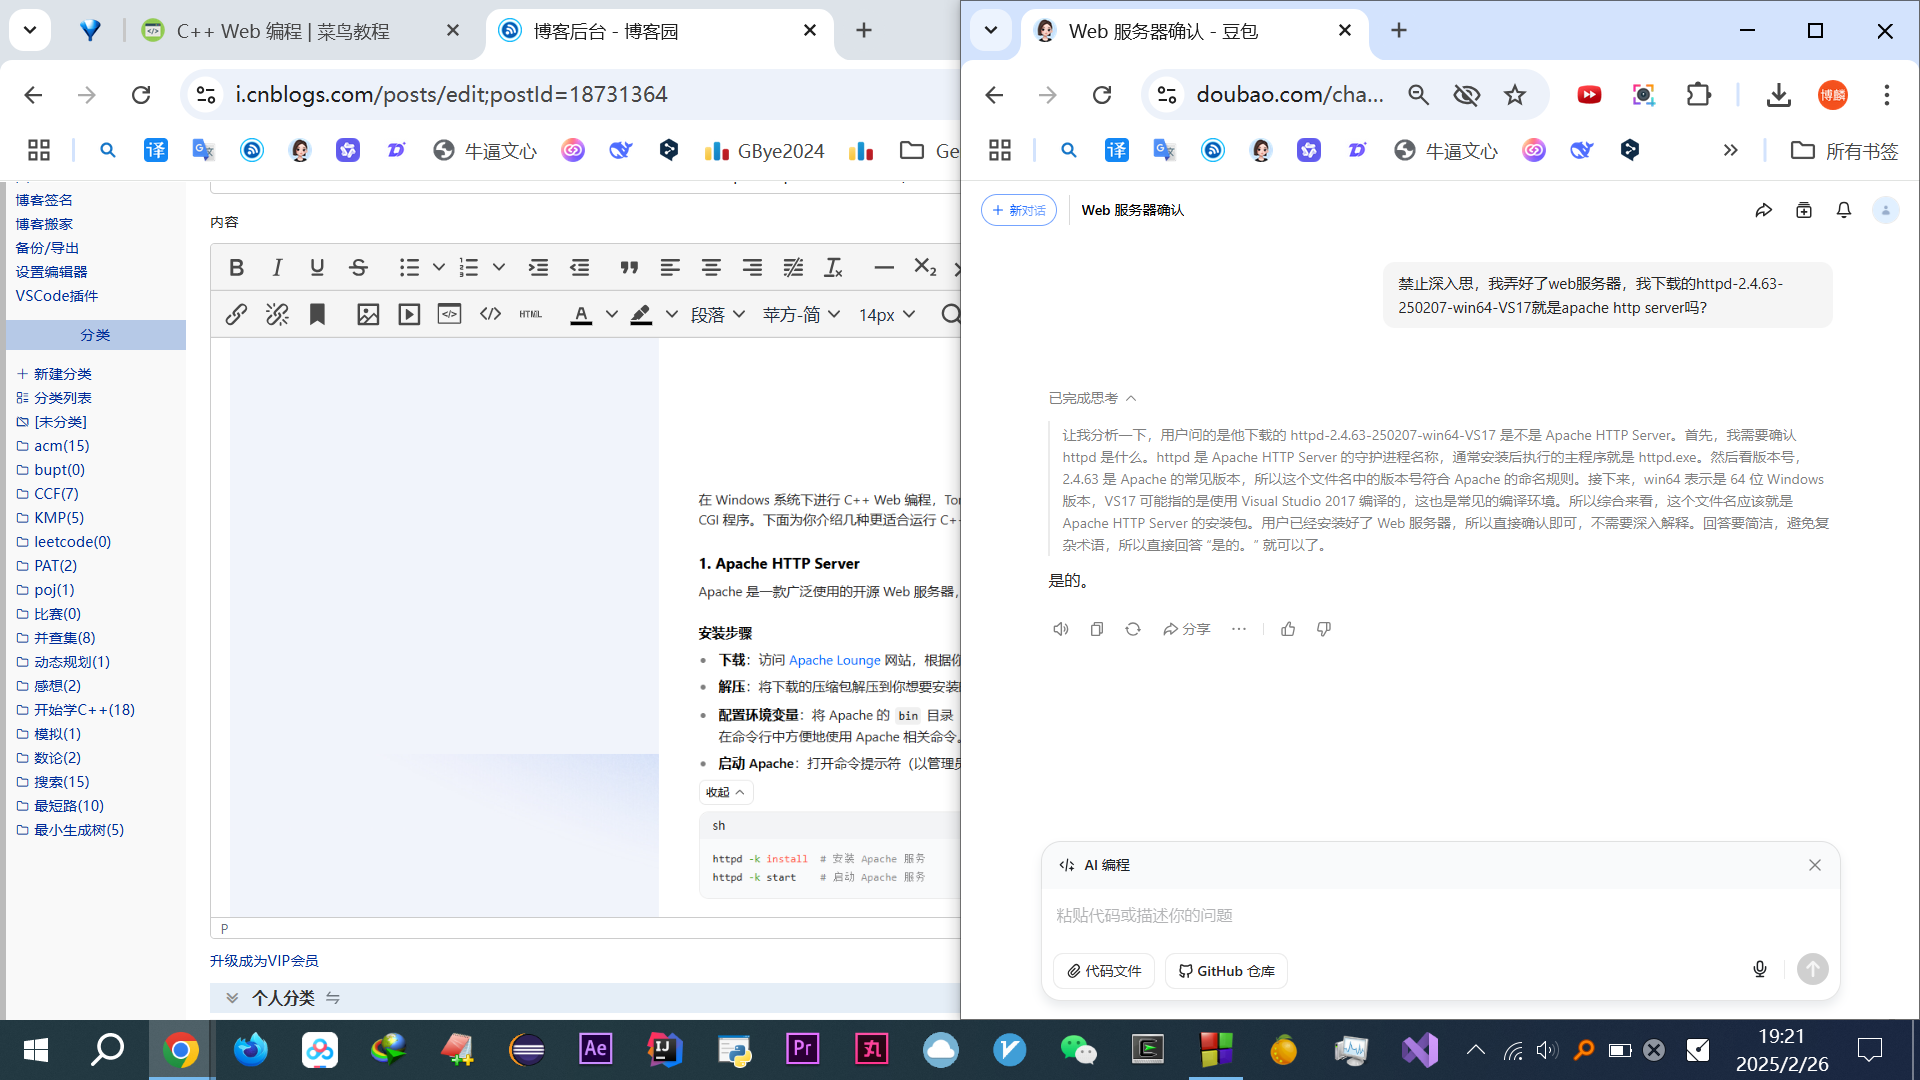This screenshot has height=1080, width=1920.
Task: Open the 升级成为VIP会员 link
Action: (x=264, y=961)
